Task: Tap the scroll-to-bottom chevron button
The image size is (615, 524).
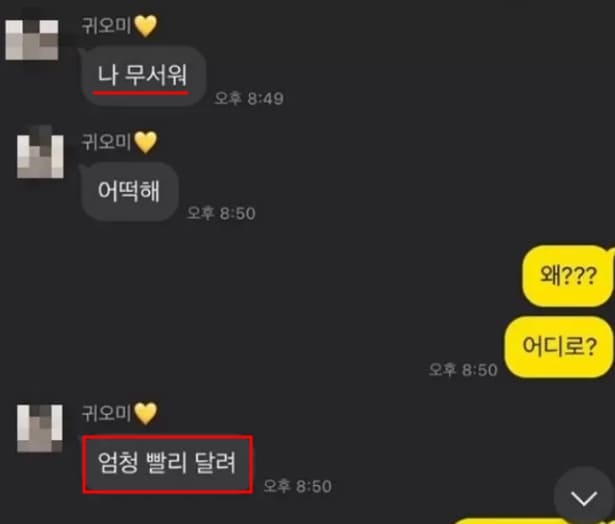Action: coord(584,497)
